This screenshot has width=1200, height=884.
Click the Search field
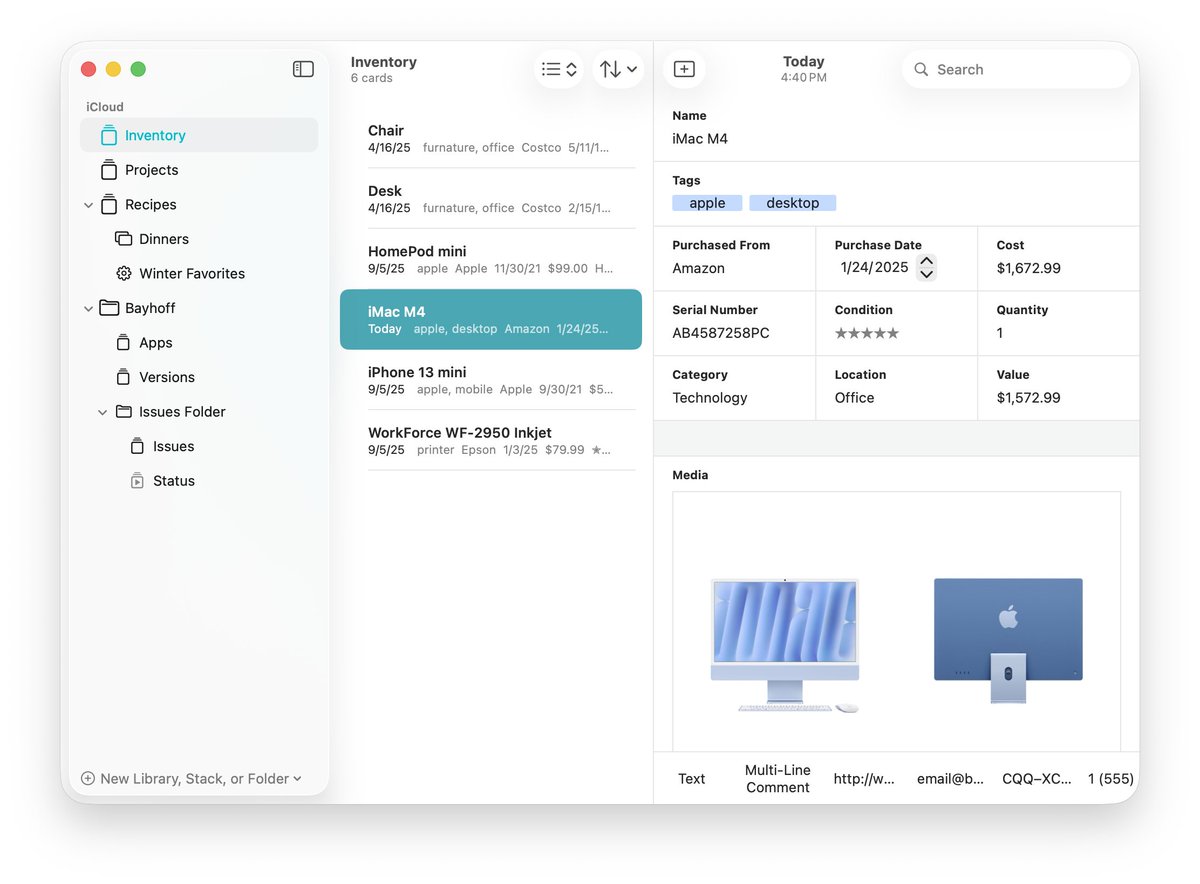[1016, 69]
